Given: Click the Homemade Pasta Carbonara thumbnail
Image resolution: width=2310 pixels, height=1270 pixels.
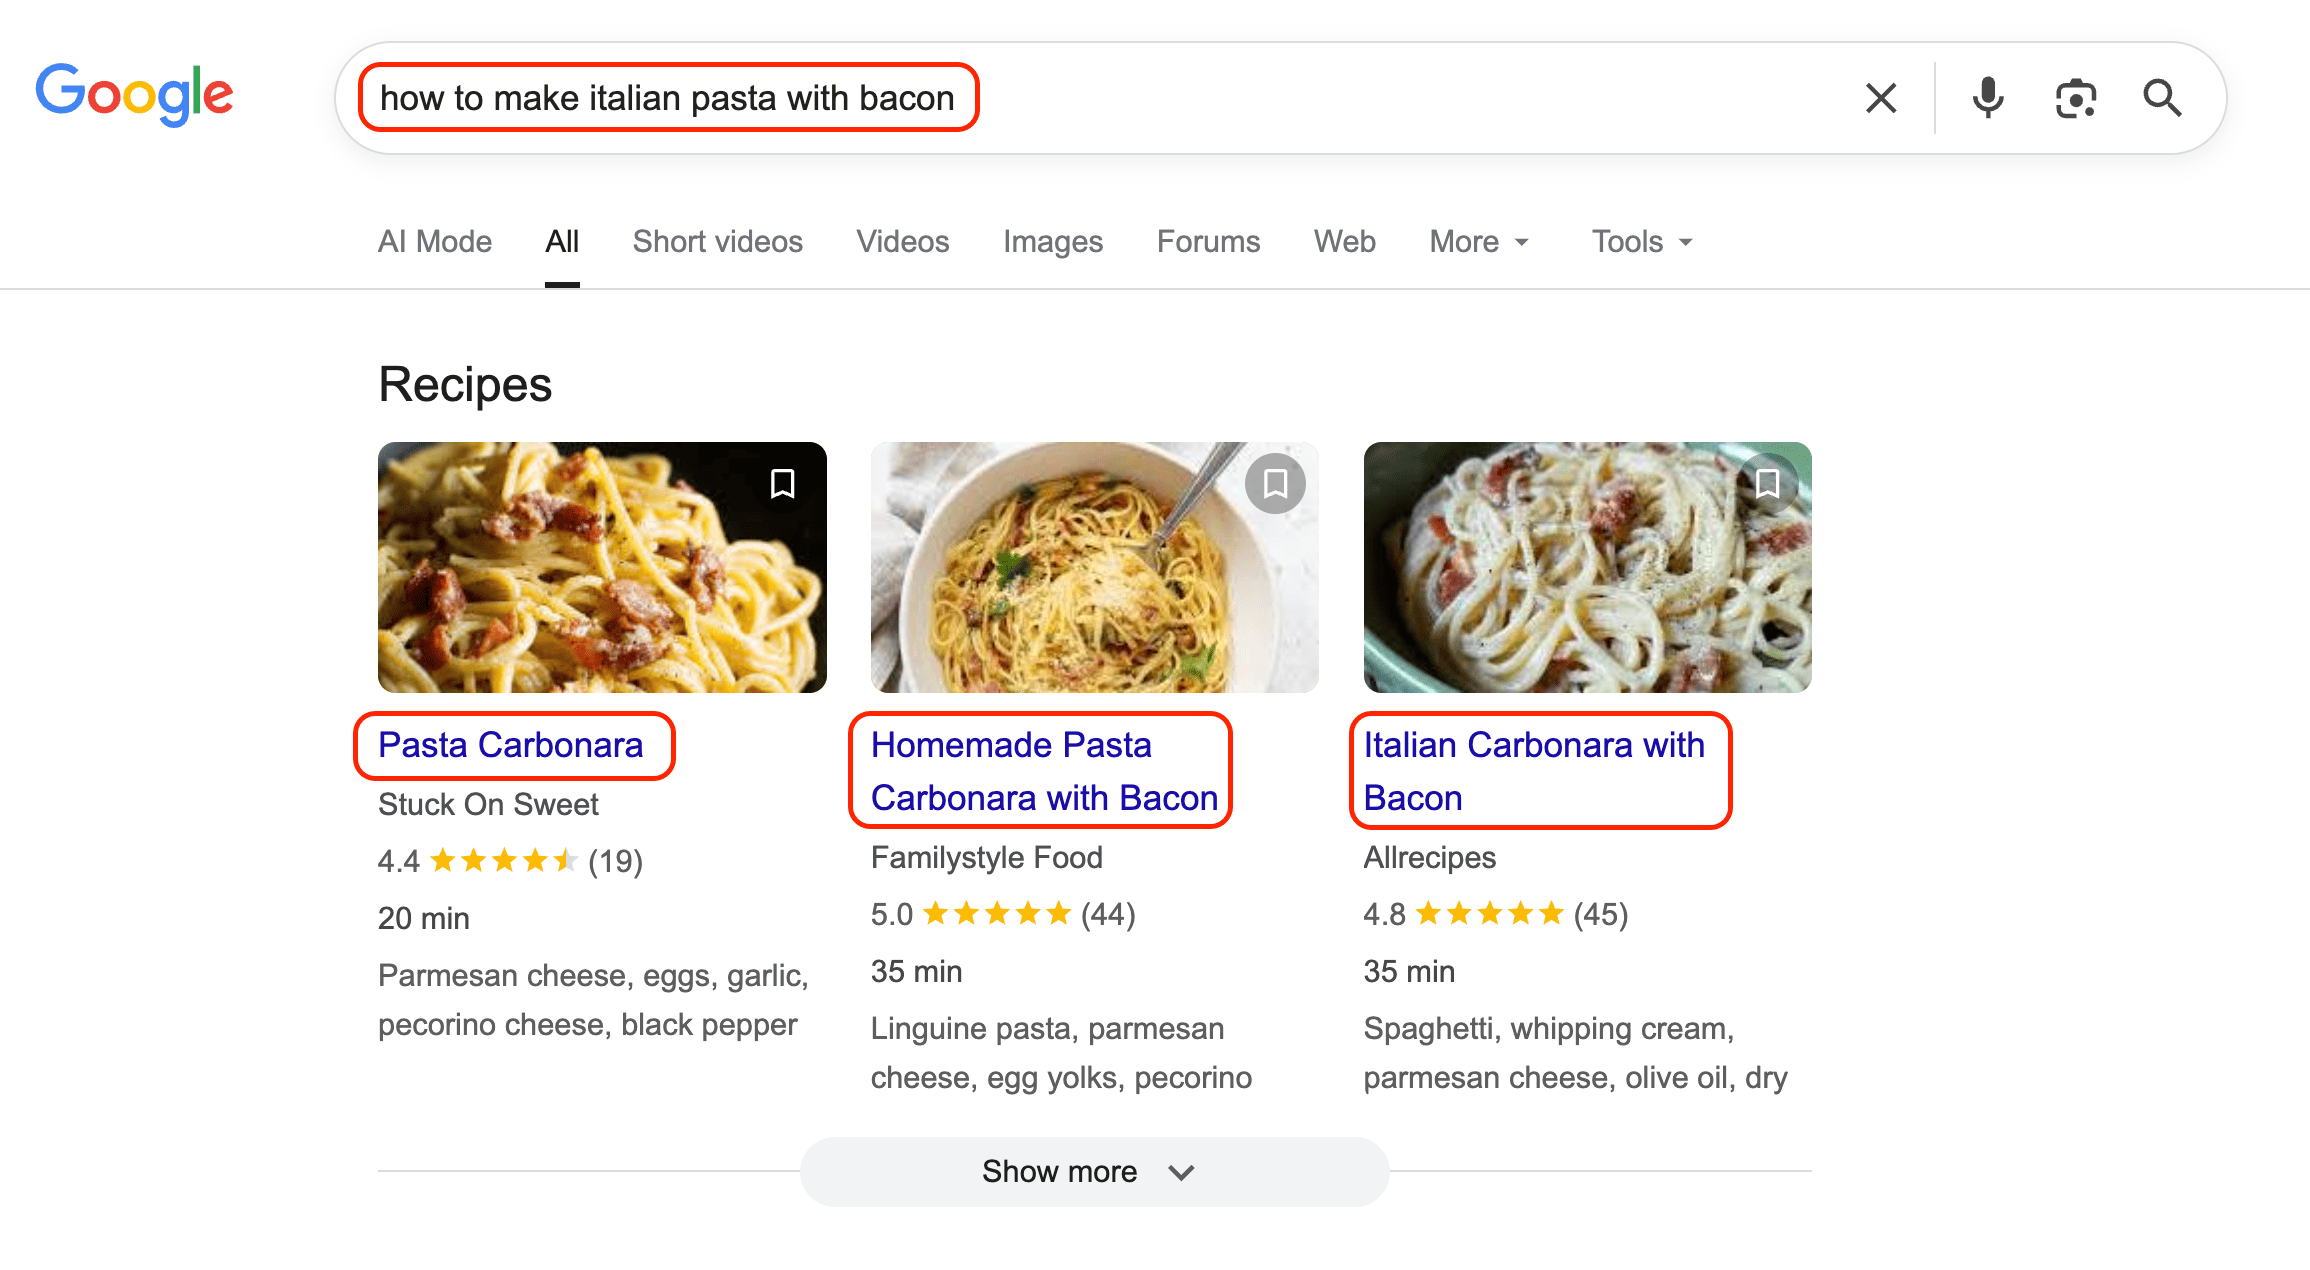Looking at the screenshot, I should pyautogui.click(x=1094, y=567).
